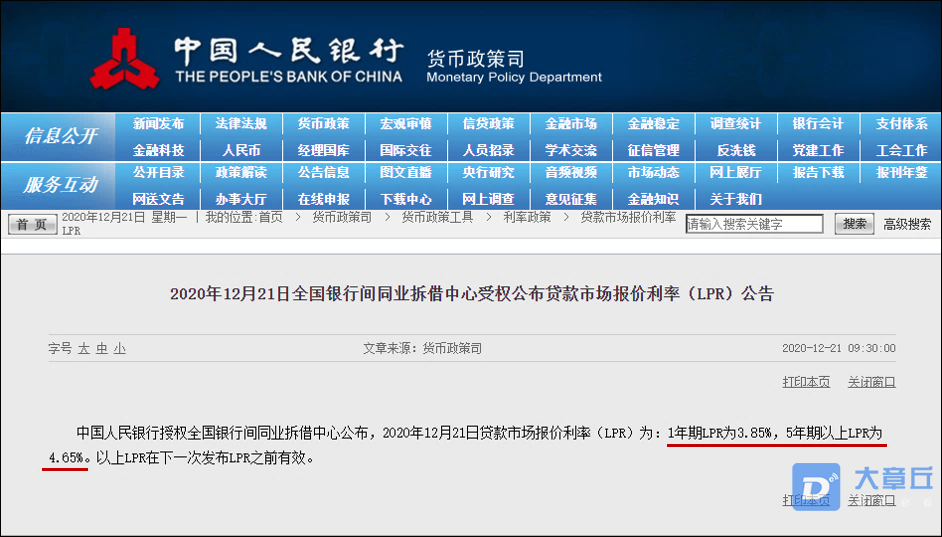Image resolution: width=942 pixels, height=537 pixels.
Task: Select 党建工作 in the navigation bar
Action: tap(818, 150)
